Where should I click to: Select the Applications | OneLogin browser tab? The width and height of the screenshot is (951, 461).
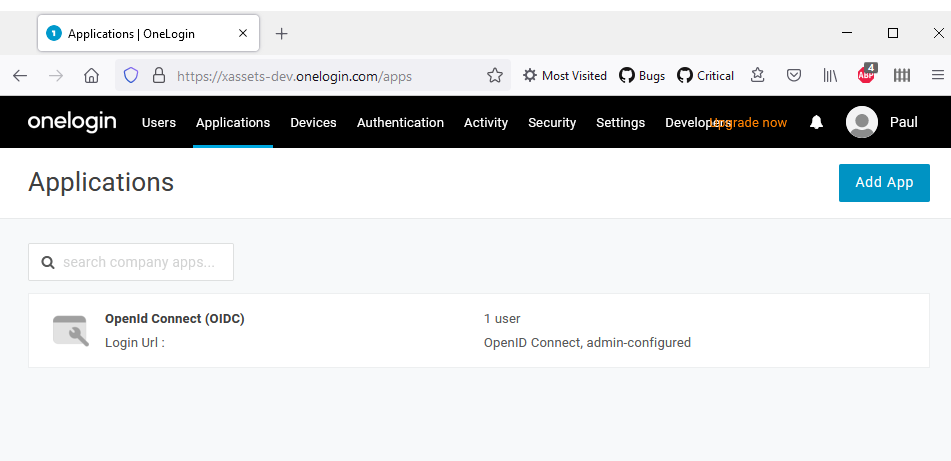[x=149, y=33]
